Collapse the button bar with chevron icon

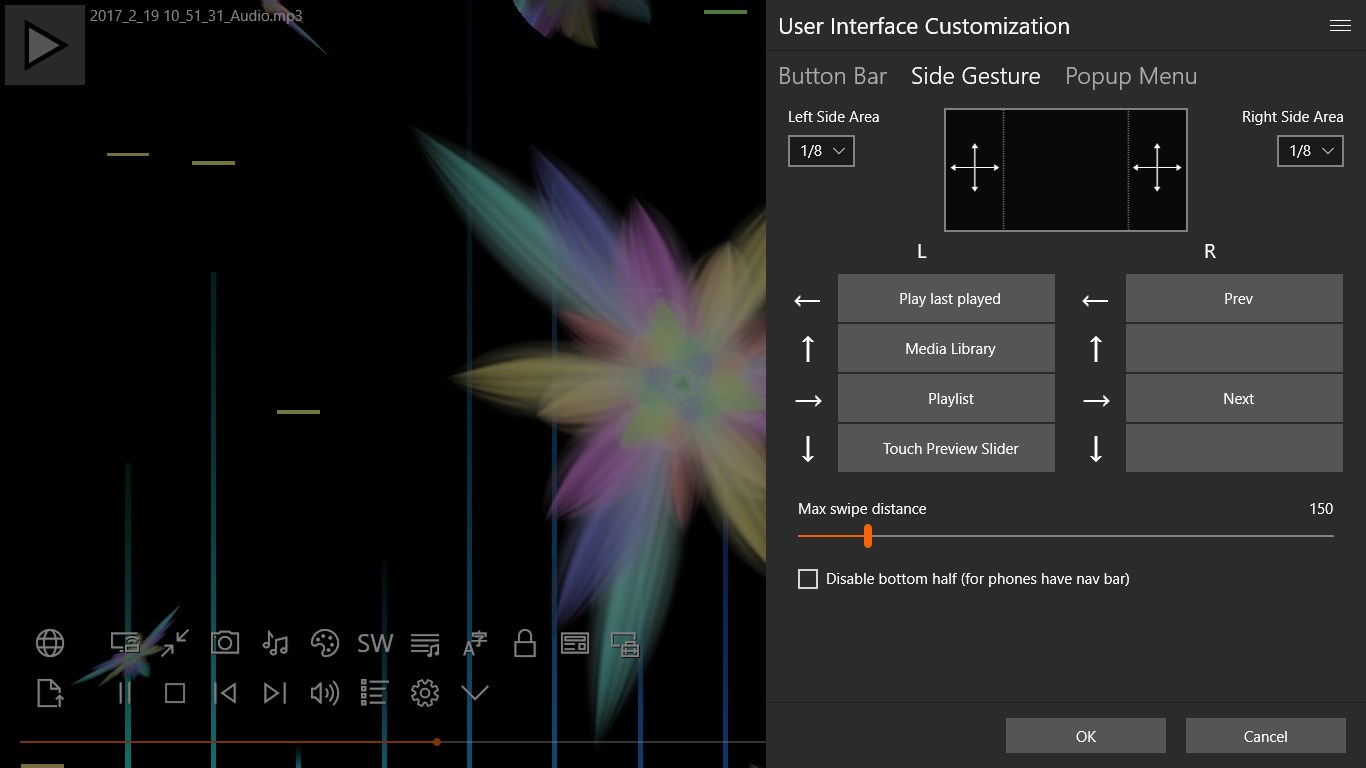click(475, 693)
